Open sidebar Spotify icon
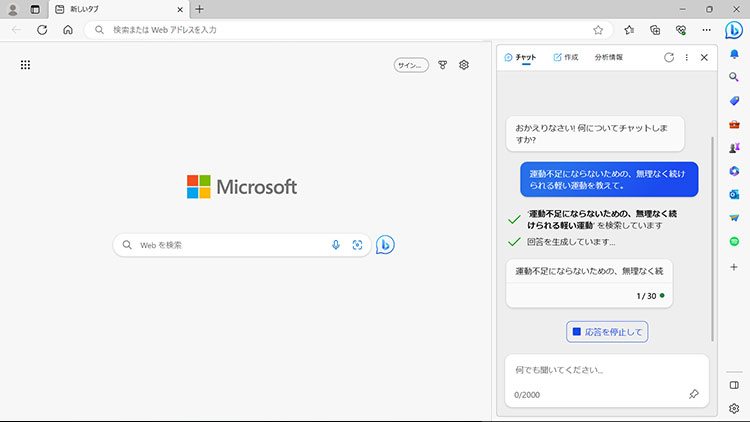750x422 pixels. coord(734,242)
